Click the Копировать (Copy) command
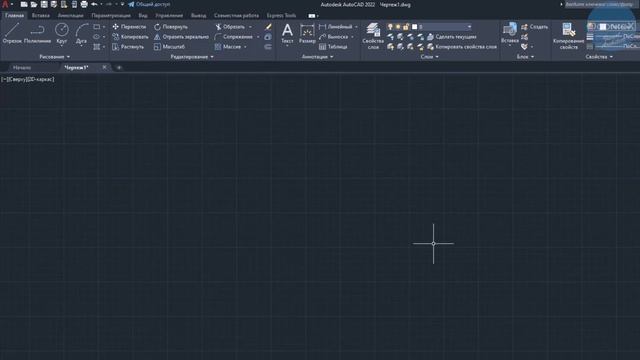The width and height of the screenshot is (640, 360). tap(130, 37)
